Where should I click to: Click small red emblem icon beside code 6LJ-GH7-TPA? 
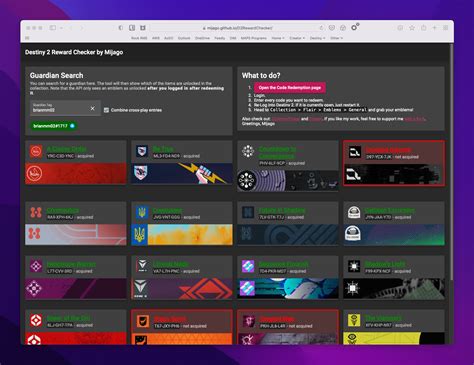tap(36, 320)
